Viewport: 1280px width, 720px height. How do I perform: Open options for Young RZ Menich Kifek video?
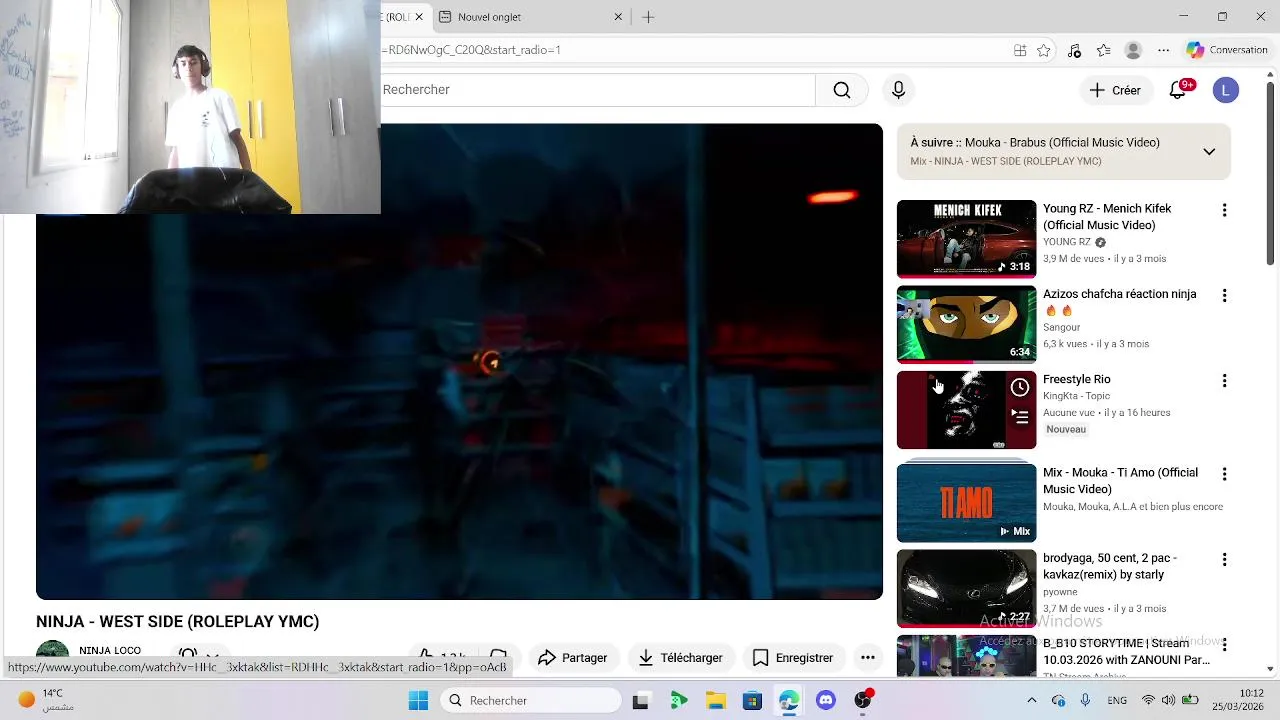[1224, 210]
